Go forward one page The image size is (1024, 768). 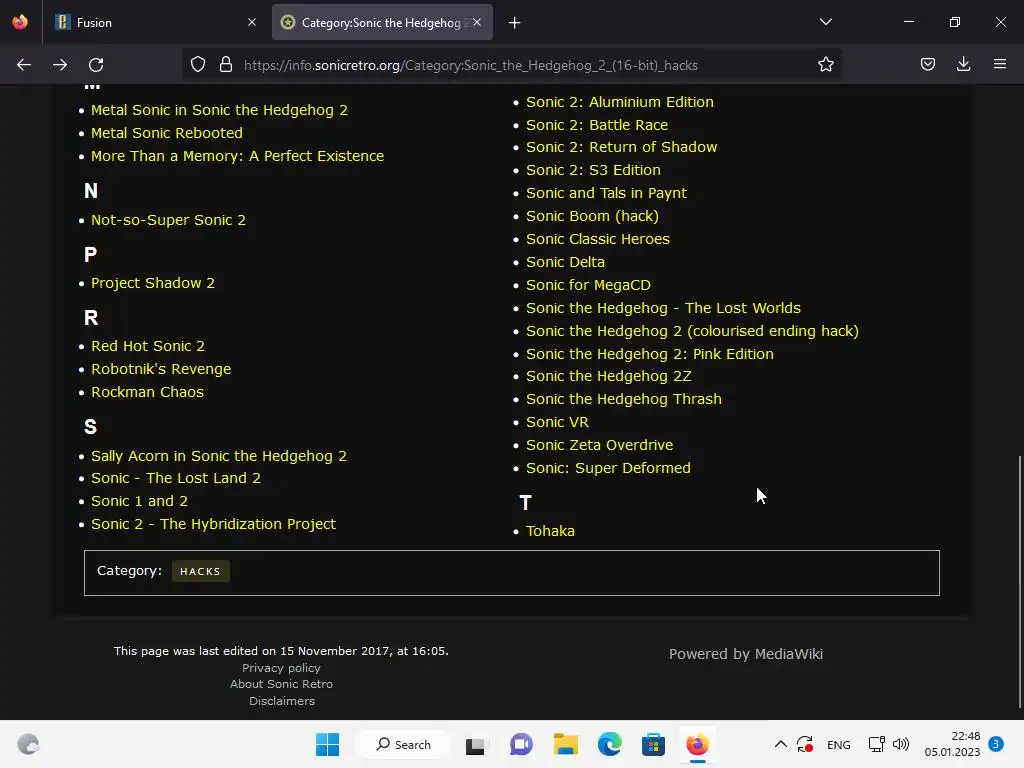(x=60, y=65)
